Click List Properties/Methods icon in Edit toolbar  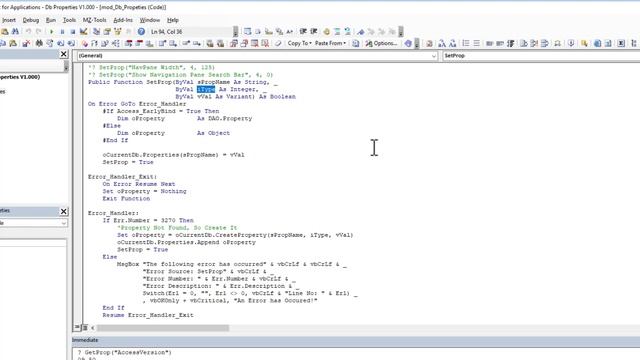coord(247,31)
